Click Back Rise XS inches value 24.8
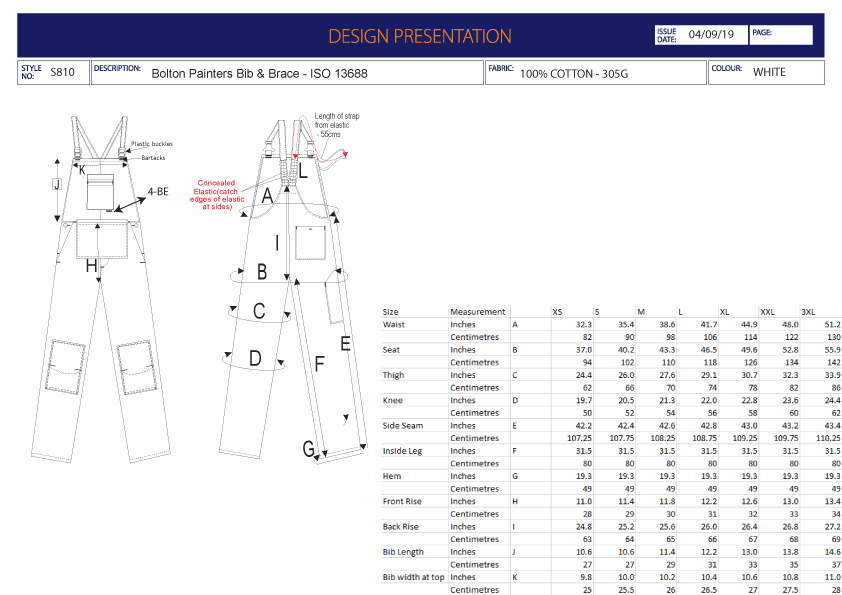The image size is (842, 595). (584, 526)
